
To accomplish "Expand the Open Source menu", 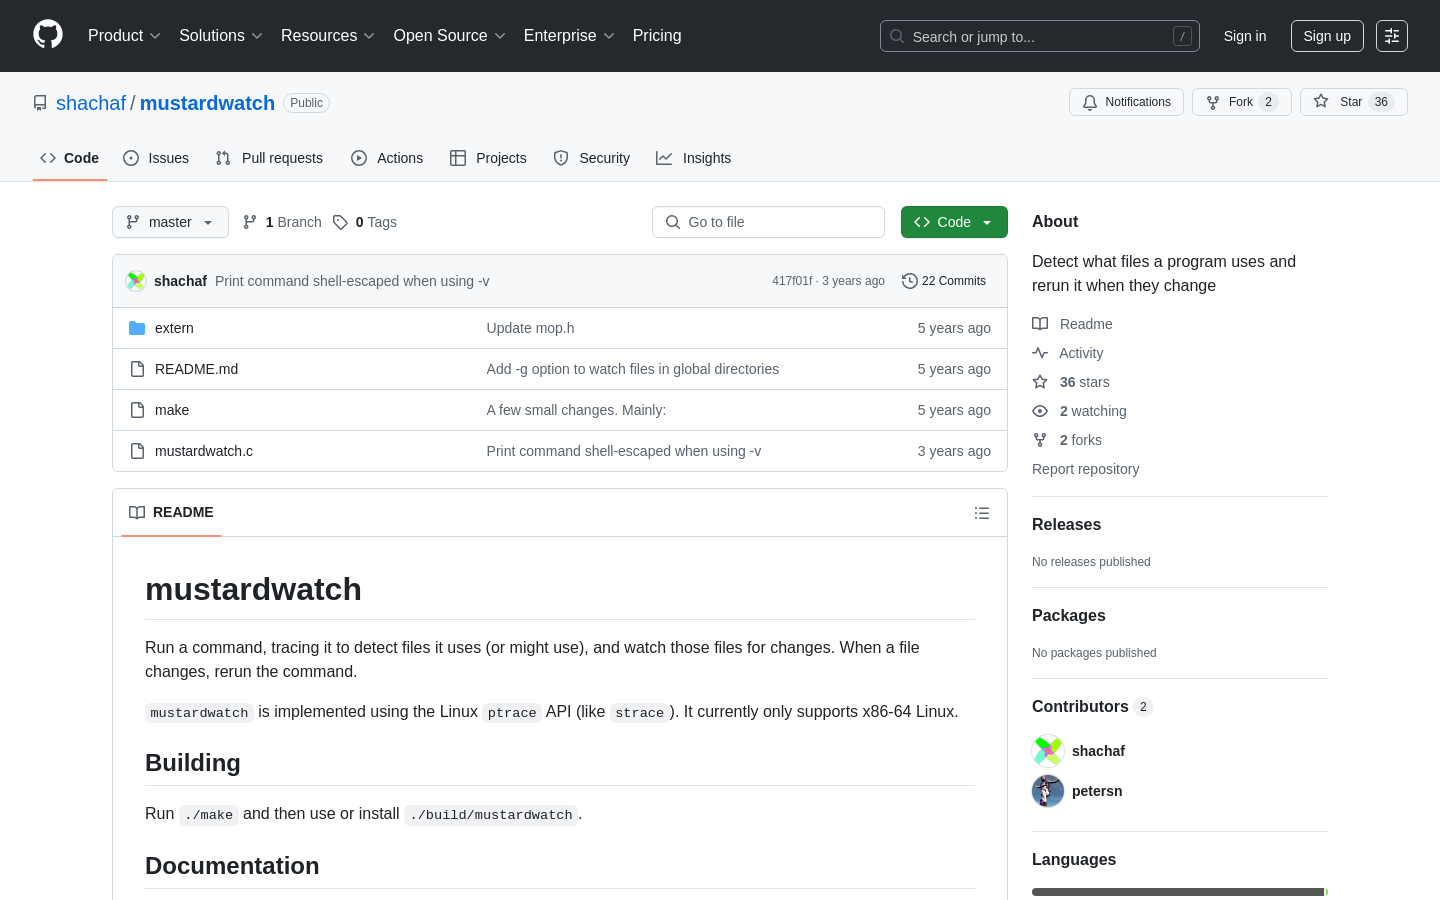I will [x=450, y=36].
